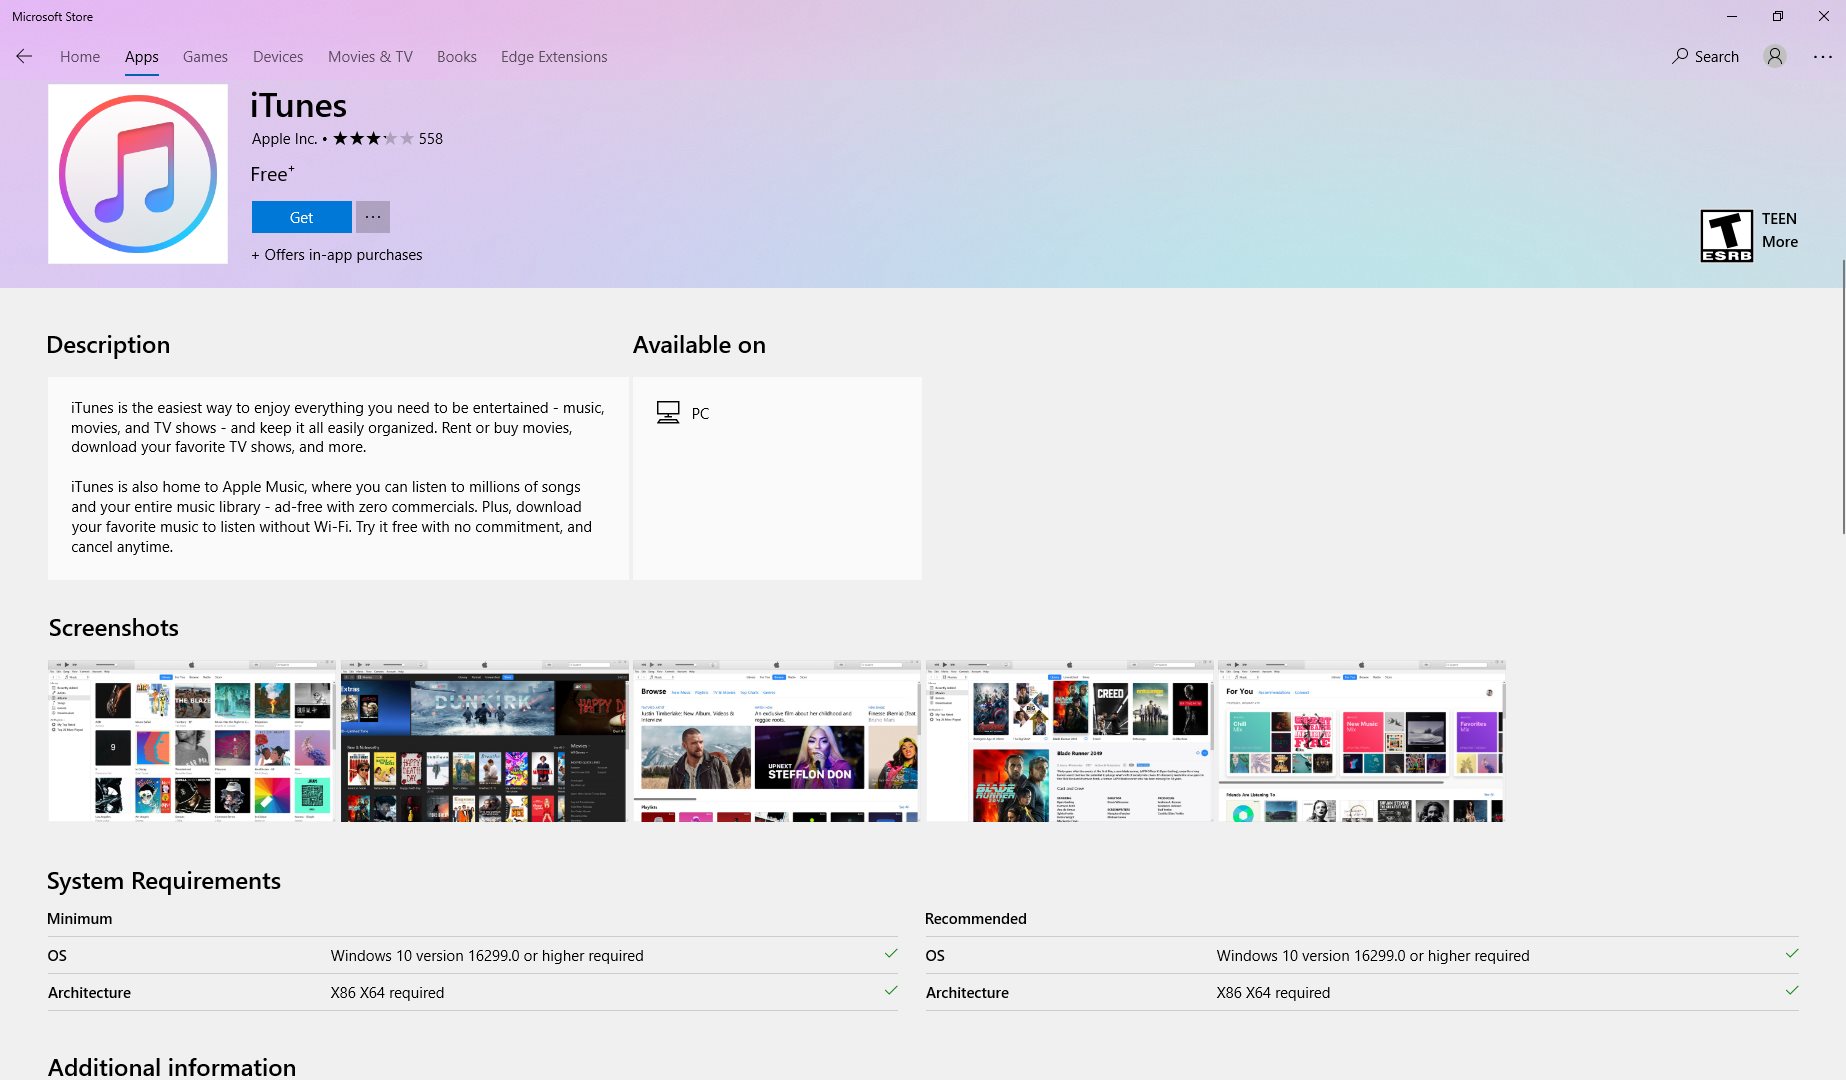Viewport: 1846px width, 1080px height.
Task: Open Edge Extensions tab
Action: 554,56
